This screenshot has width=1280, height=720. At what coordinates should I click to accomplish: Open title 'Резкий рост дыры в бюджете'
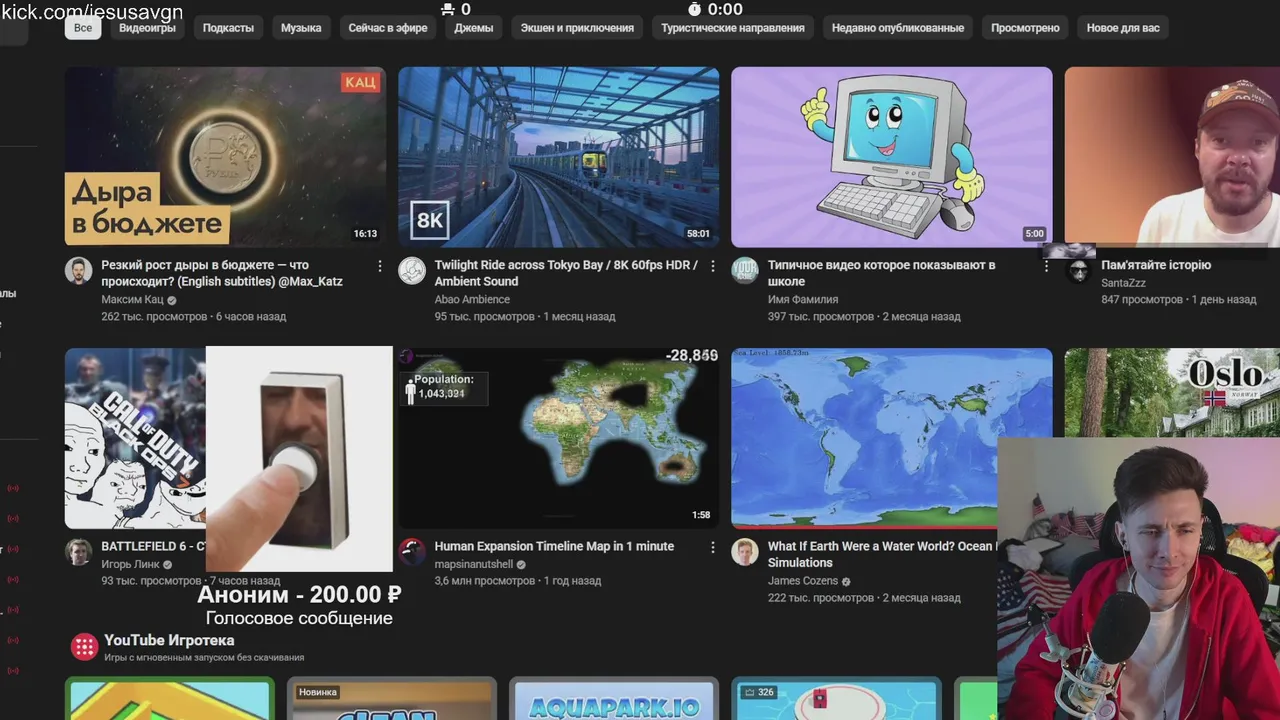pos(222,273)
